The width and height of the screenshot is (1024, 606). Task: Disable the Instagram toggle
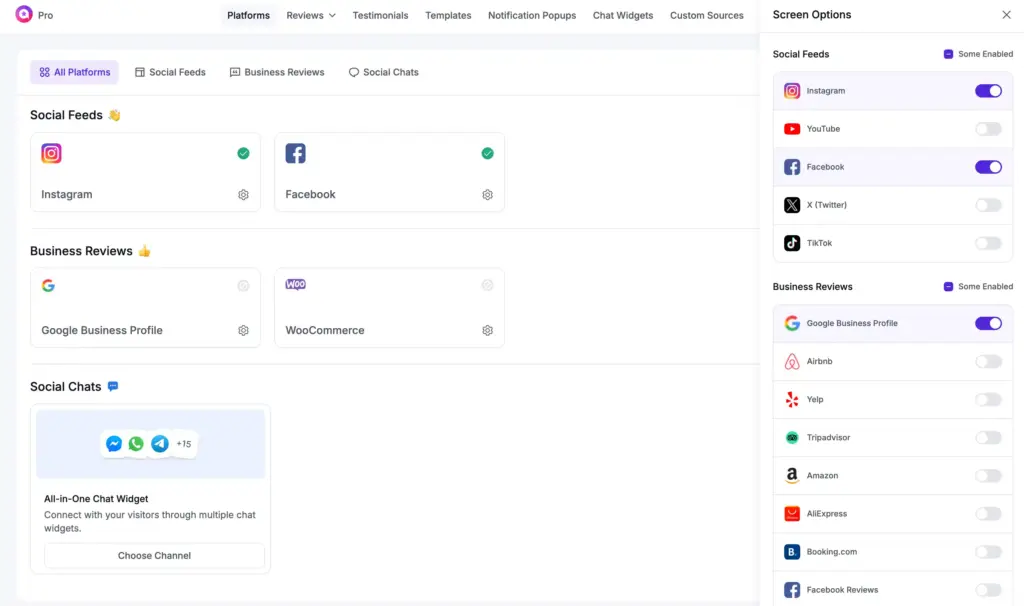pos(988,91)
